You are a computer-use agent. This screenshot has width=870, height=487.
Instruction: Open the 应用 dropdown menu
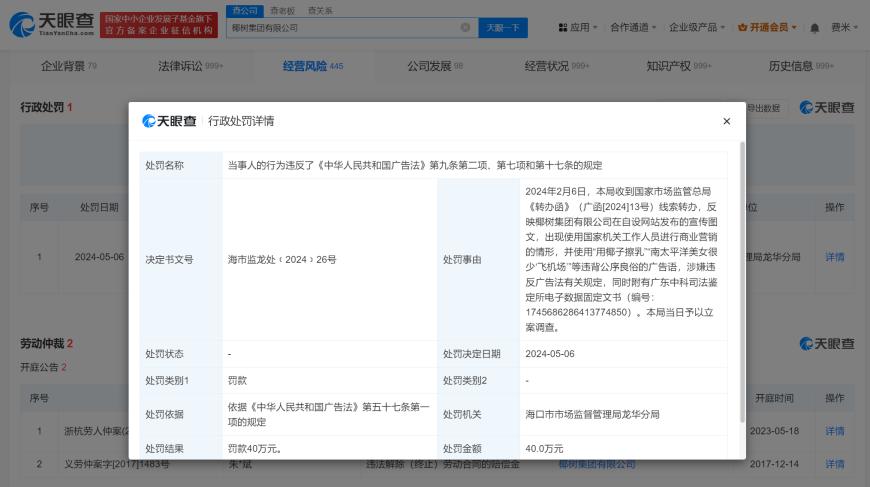pyautogui.click(x=578, y=27)
